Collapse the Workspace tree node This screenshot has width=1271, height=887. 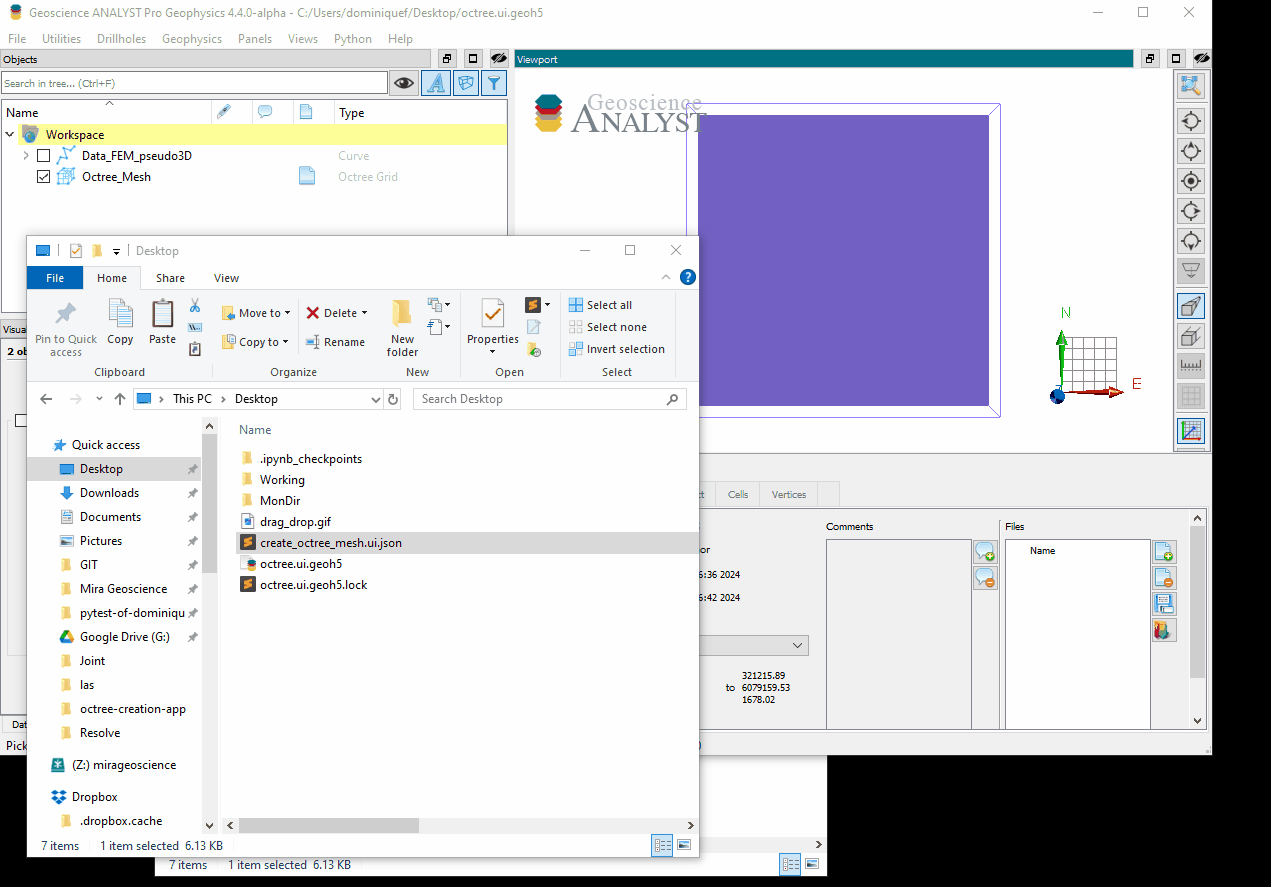point(10,135)
